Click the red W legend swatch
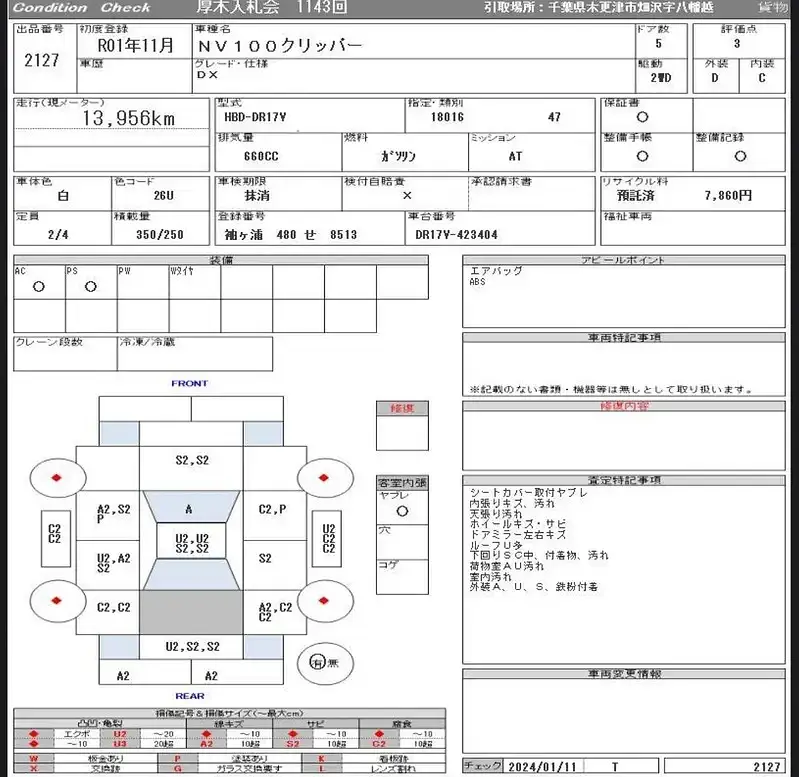This screenshot has width=799, height=777. pyautogui.click(x=34, y=760)
